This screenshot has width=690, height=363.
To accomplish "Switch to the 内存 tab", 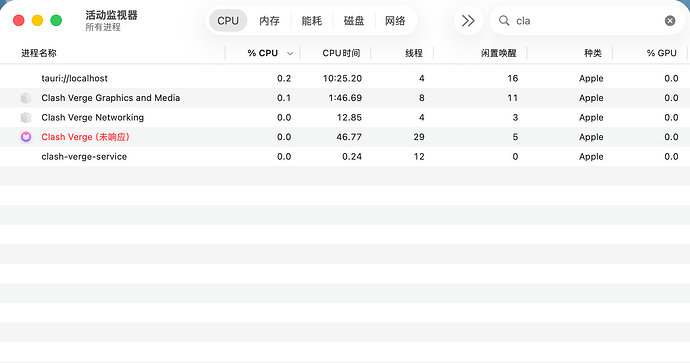I will 269,21.
